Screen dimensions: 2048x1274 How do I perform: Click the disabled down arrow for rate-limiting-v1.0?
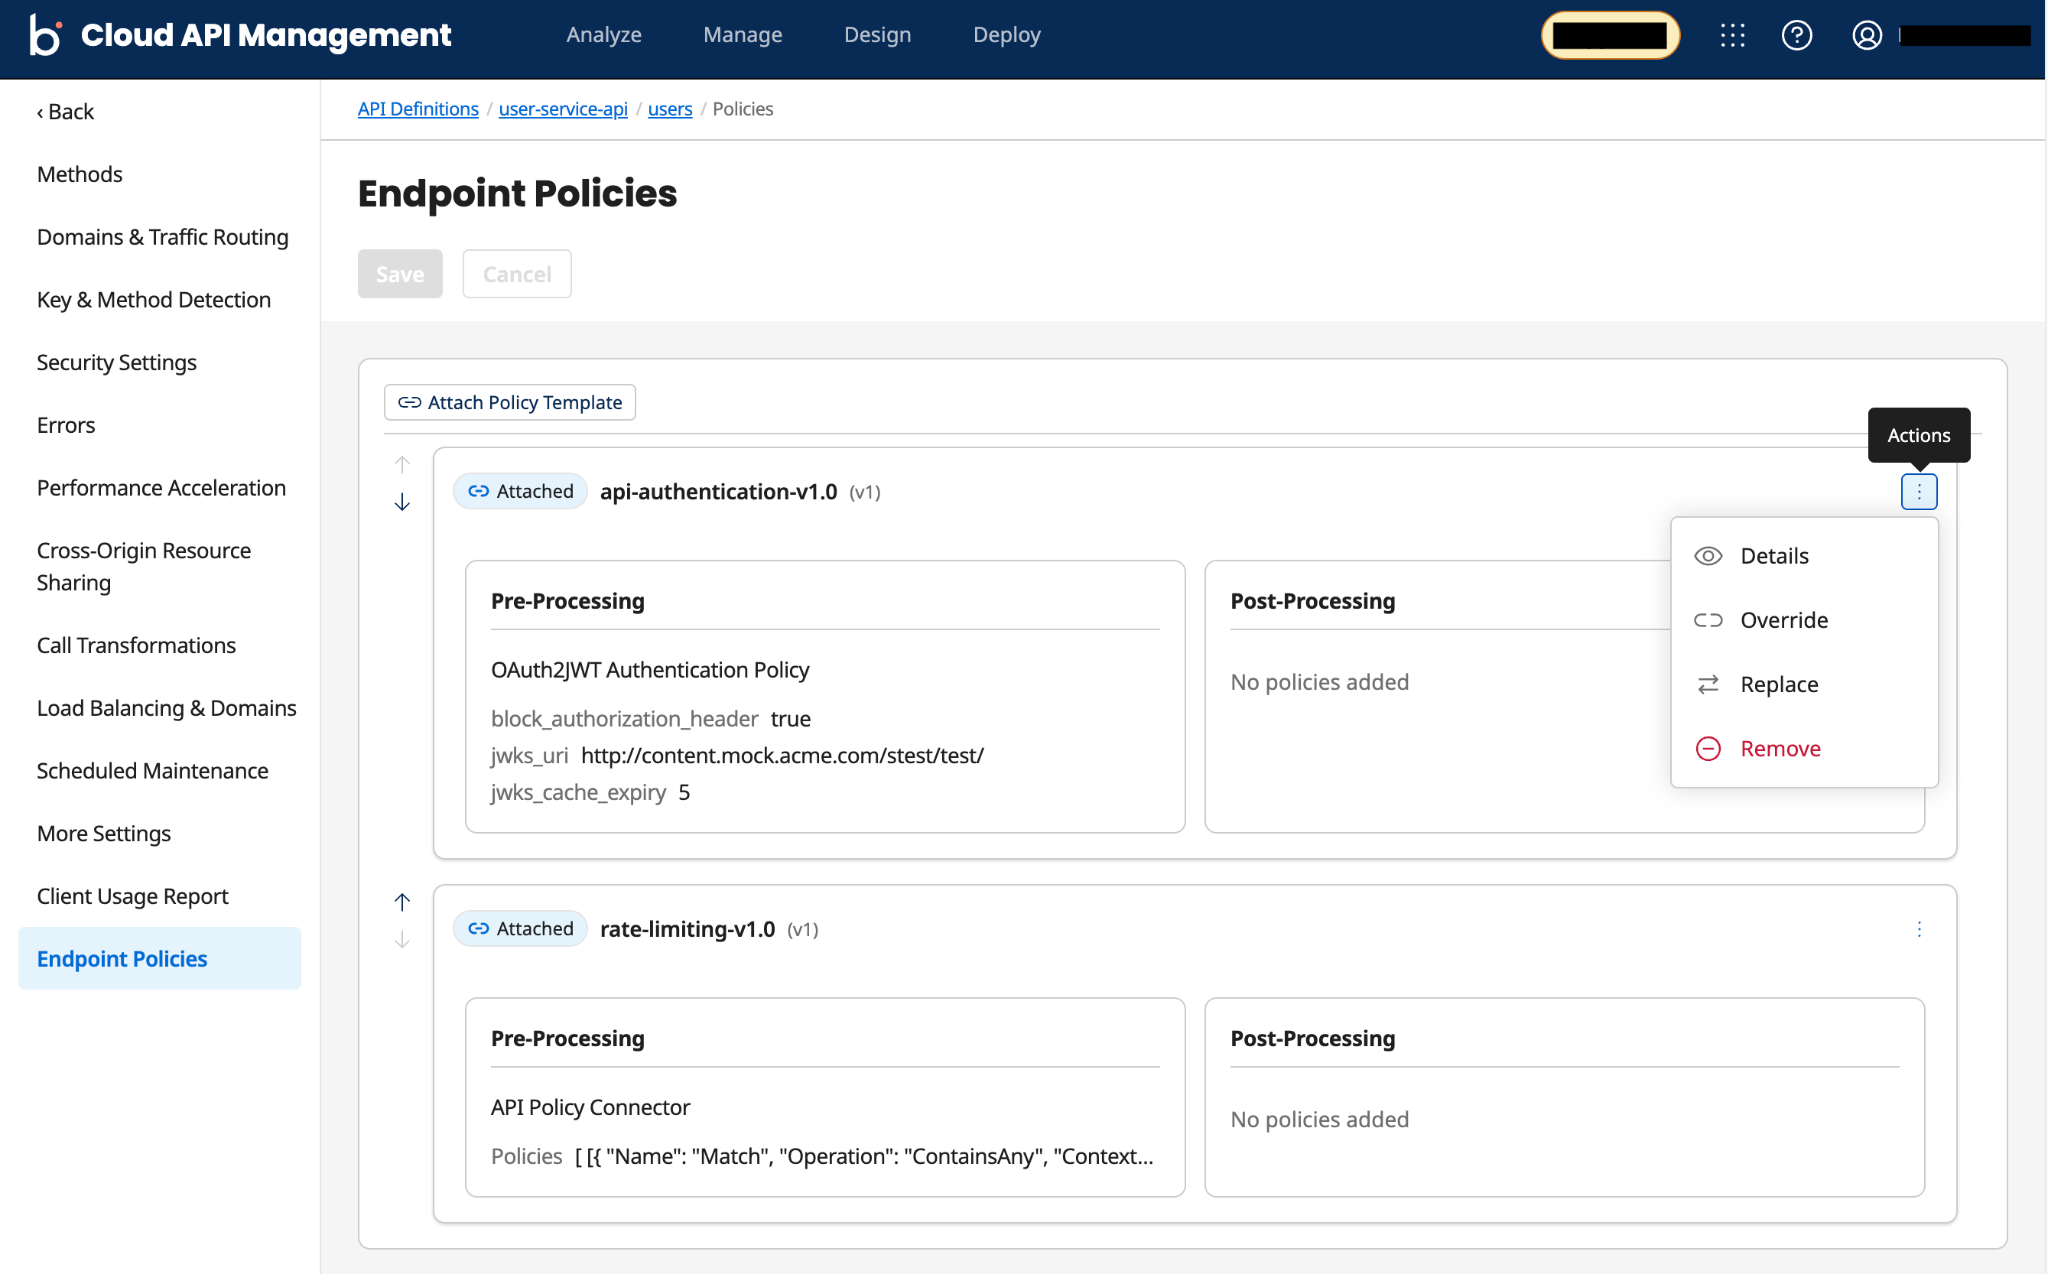tap(402, 940)
